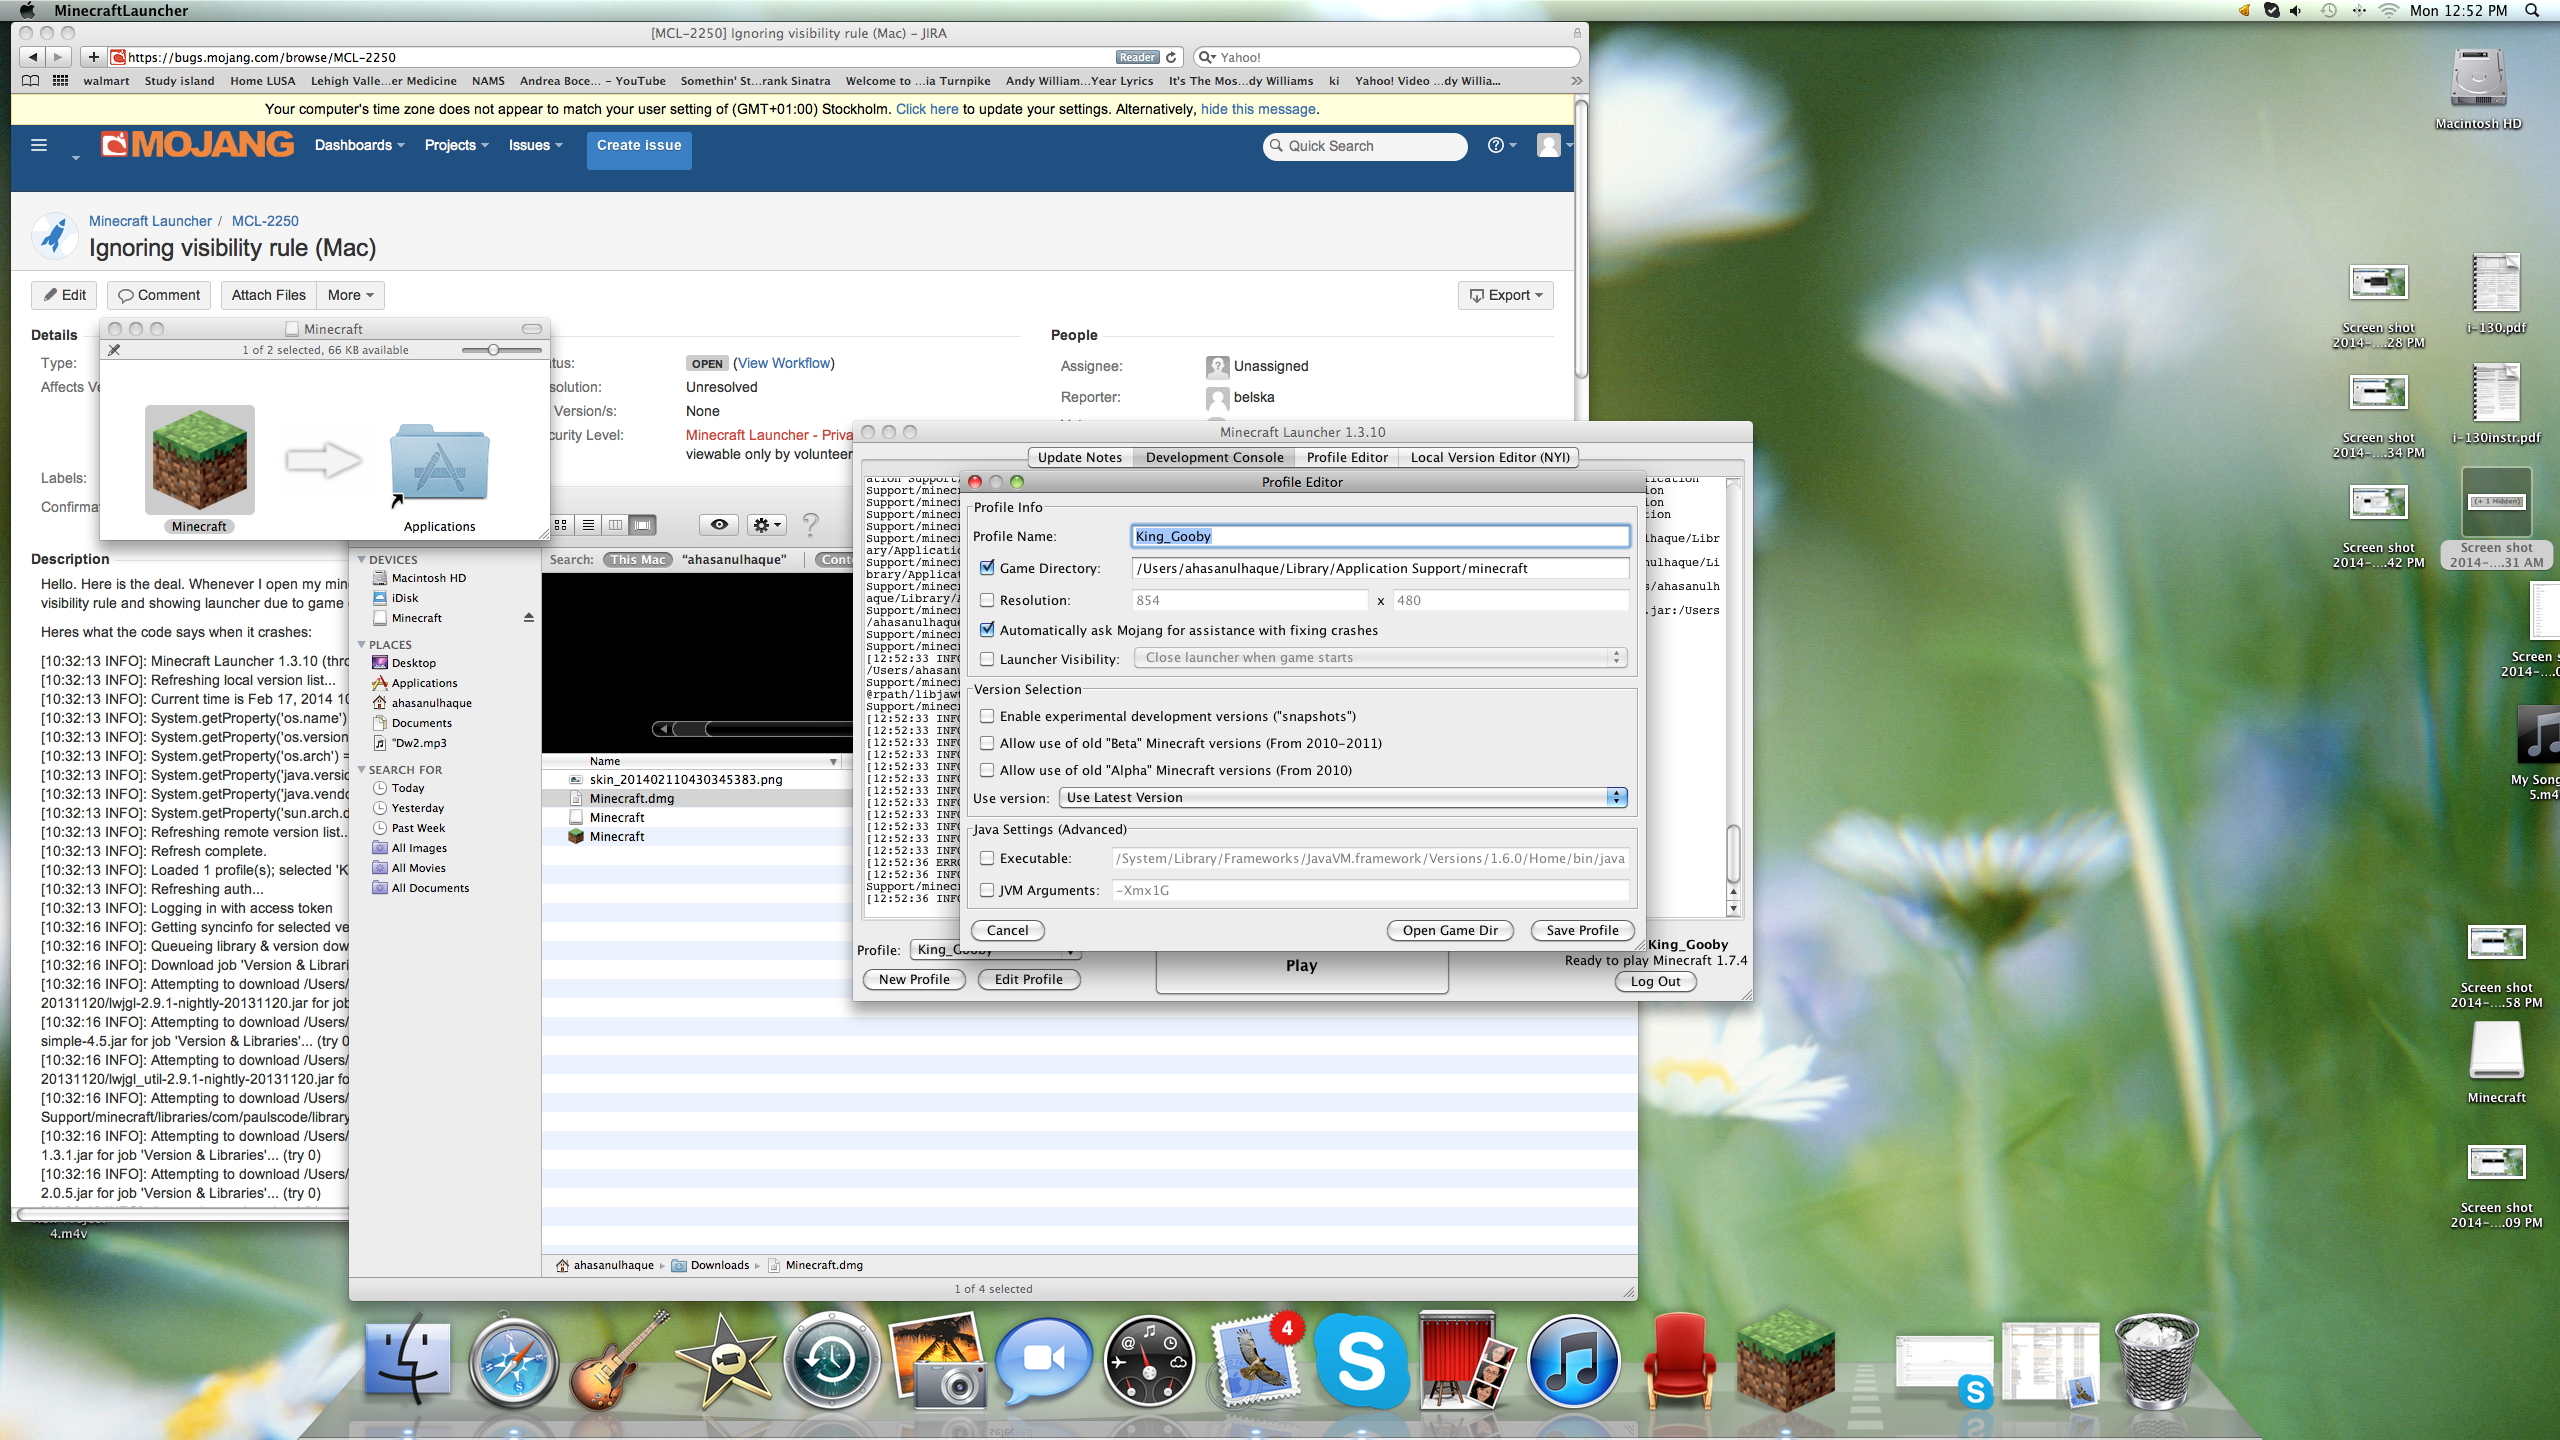
Task: Click the View Workflow link
Action: (x=784, y=363)
